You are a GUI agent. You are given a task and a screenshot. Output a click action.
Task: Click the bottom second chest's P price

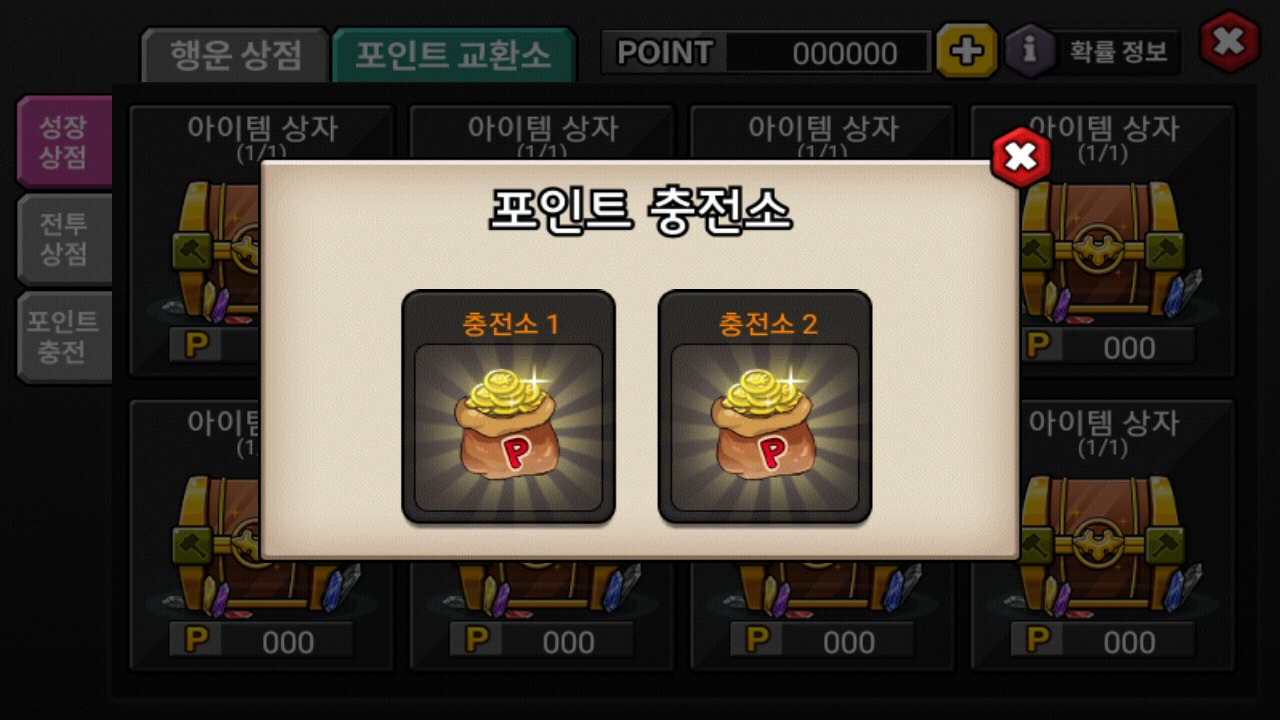click(x=542, y=640)
